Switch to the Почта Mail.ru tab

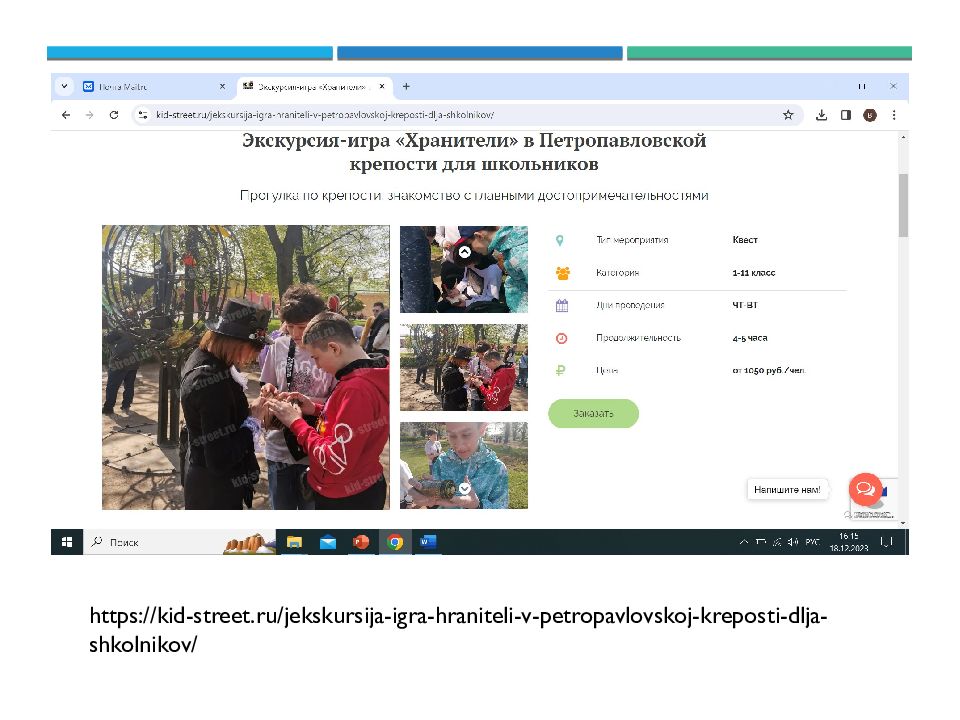(x=150, y=87)
